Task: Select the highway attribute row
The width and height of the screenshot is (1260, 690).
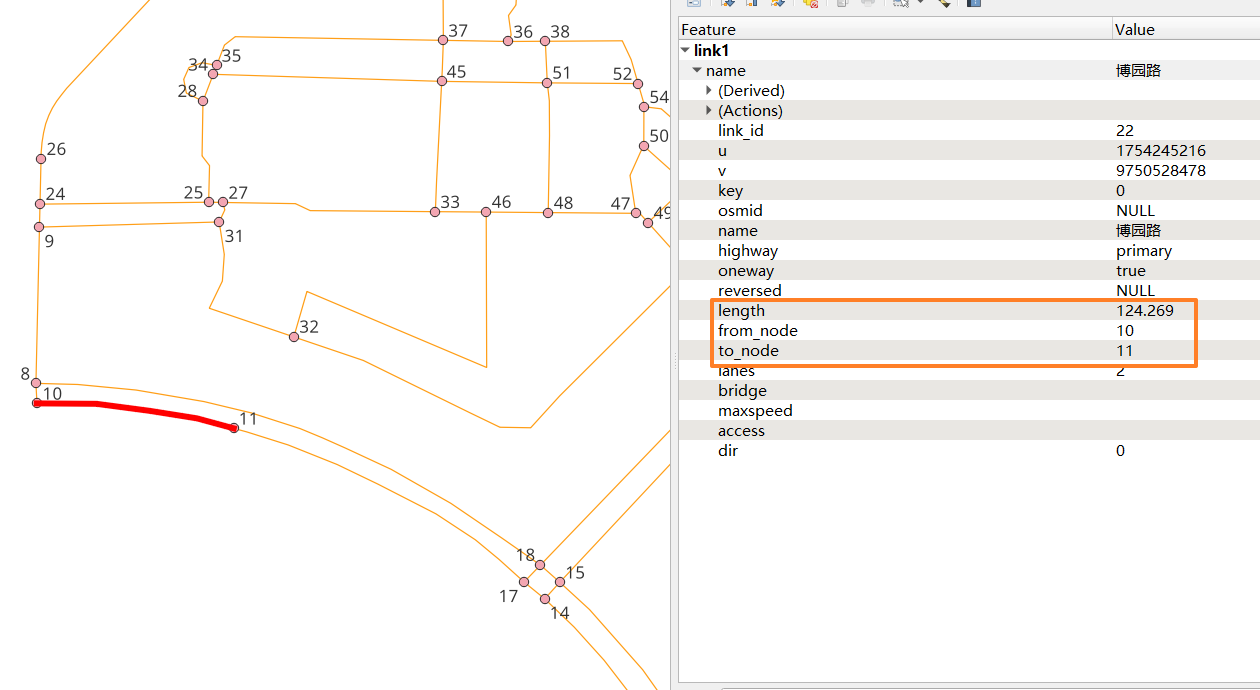Action: coord(969,250)
